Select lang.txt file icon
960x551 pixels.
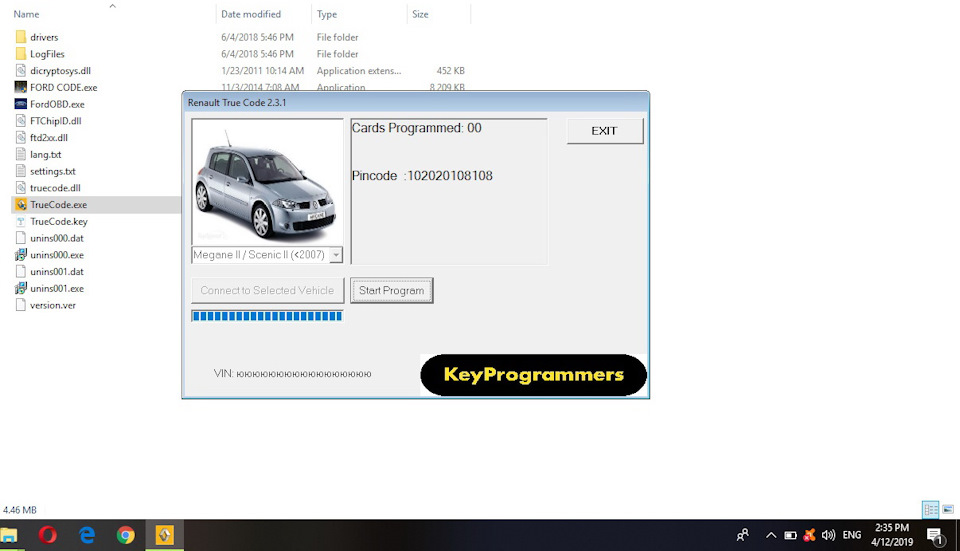pos(21,154)
